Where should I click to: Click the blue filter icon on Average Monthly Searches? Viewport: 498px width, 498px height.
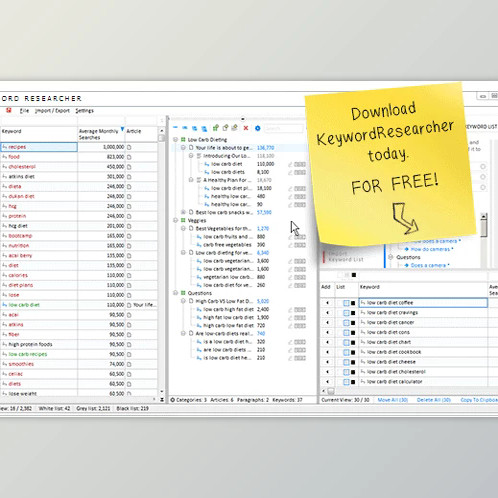(x=122, y=129)
